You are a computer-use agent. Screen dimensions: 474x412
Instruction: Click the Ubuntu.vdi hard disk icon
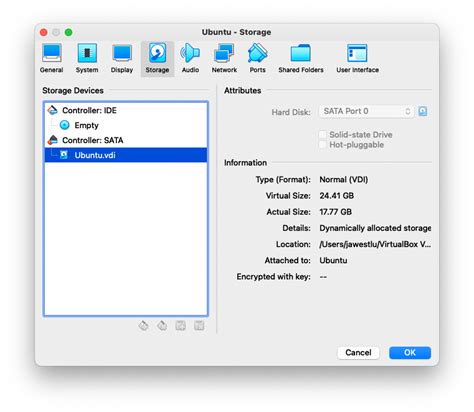coord(64,155)
